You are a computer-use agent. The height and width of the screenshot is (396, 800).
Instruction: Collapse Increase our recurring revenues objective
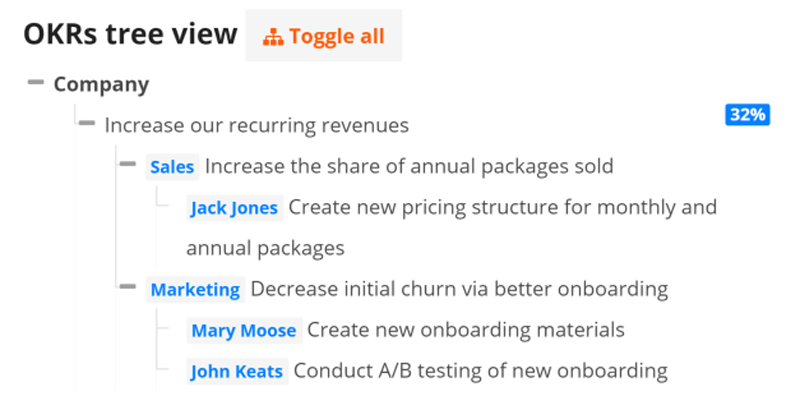(x=87, y=123)
